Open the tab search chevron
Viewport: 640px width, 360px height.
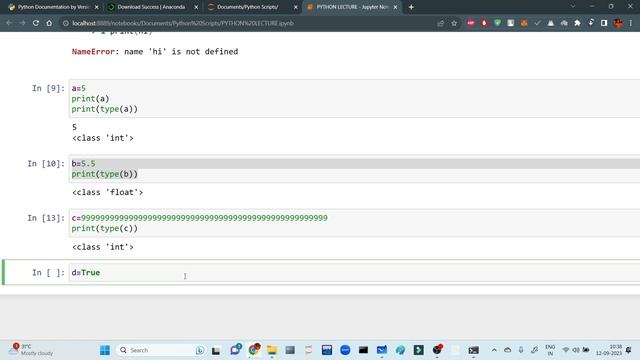click(x=573, y=7)
